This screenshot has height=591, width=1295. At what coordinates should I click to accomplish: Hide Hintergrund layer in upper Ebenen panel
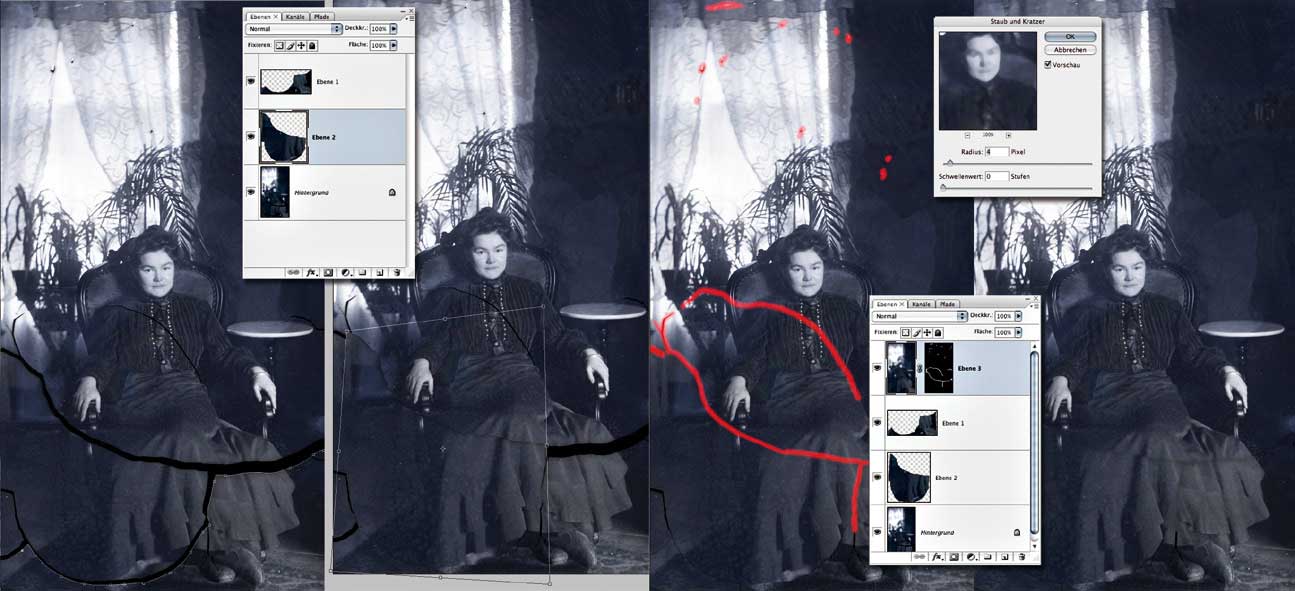pos(250,191)
